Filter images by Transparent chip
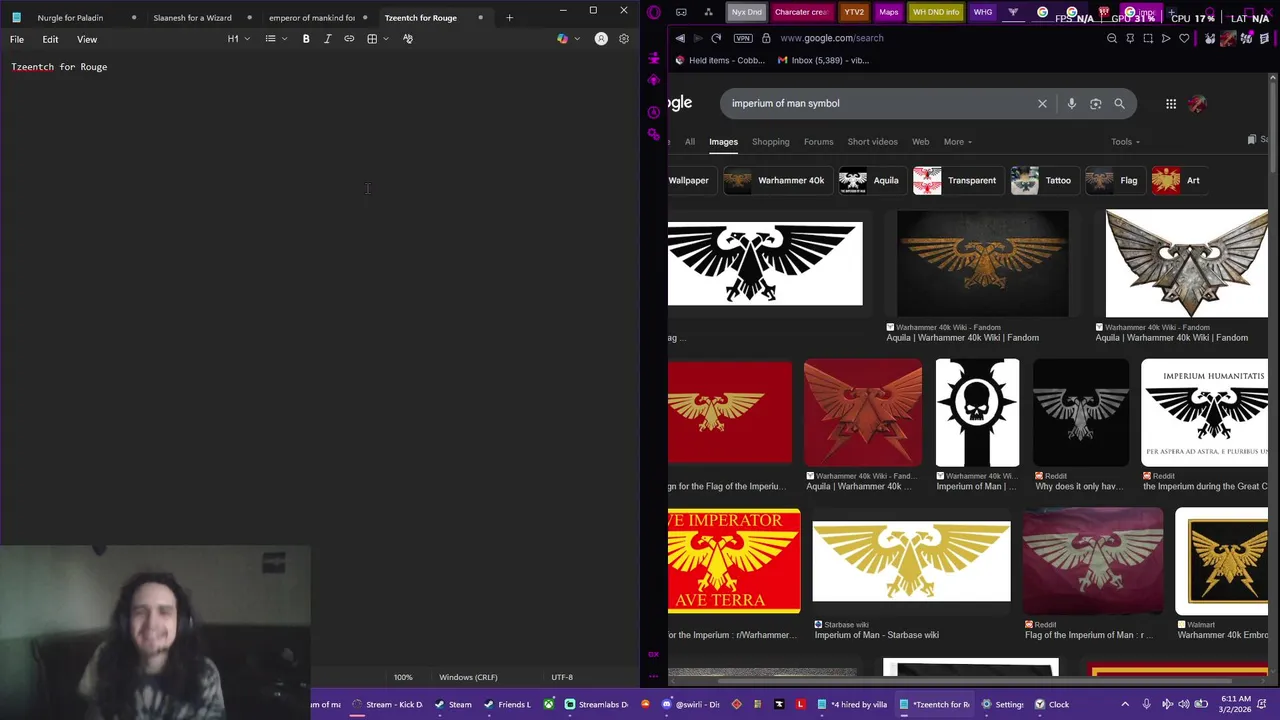 [x=956, y=181]
